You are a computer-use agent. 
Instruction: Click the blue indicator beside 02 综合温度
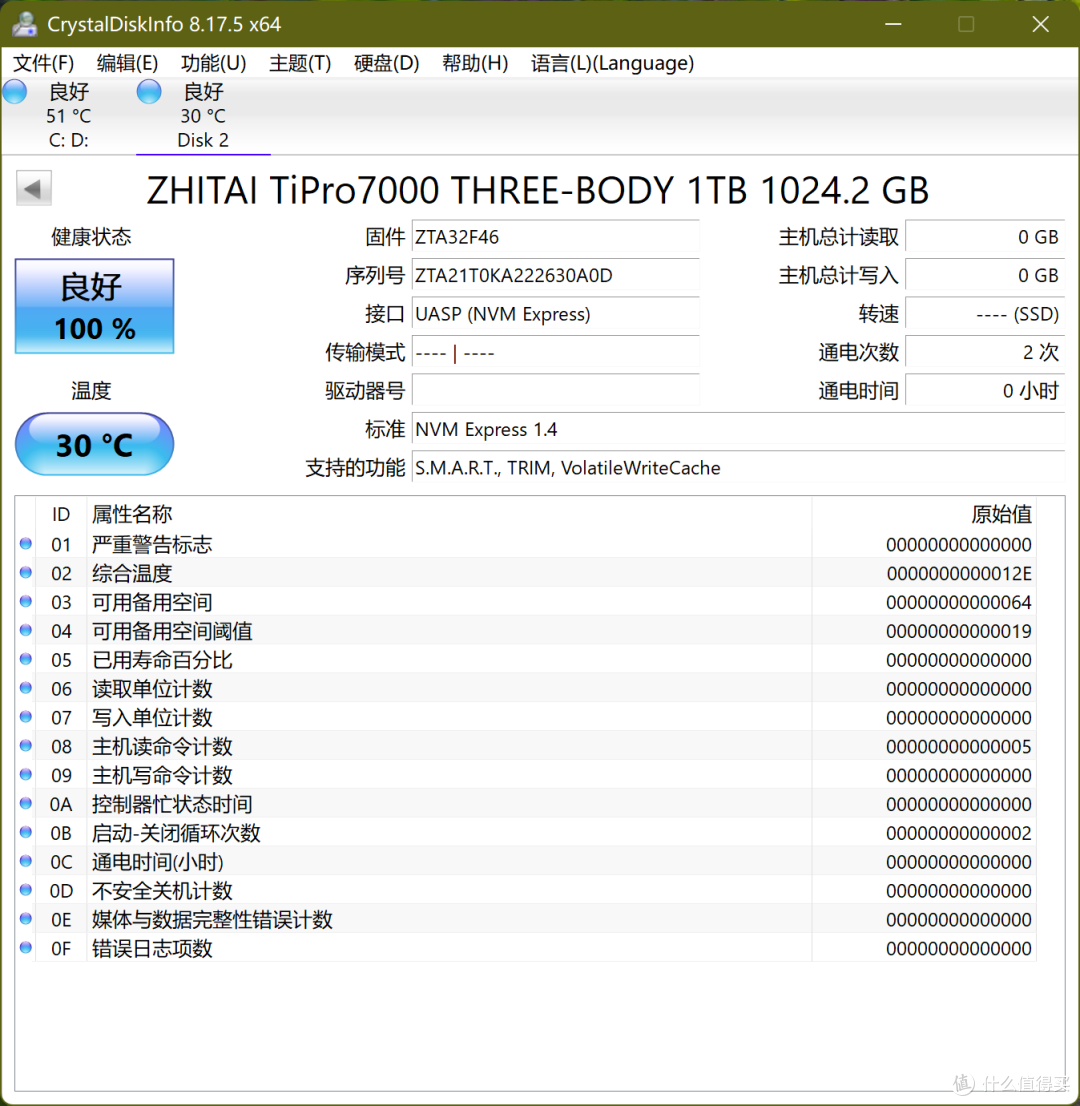(25, 573)
